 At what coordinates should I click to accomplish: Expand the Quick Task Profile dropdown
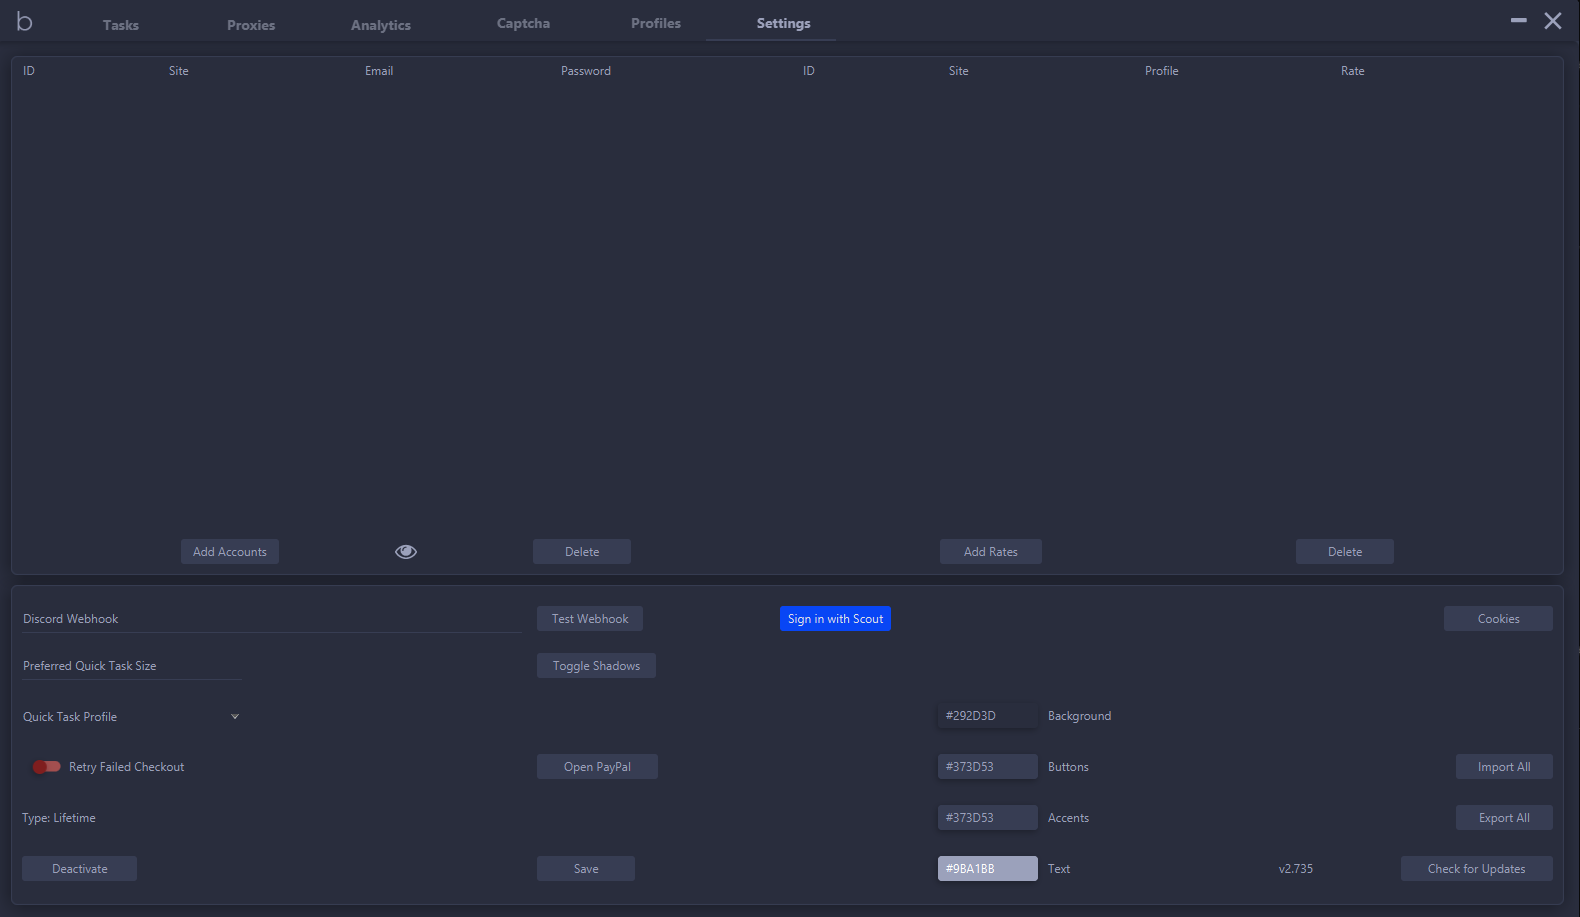coord(235,717)
